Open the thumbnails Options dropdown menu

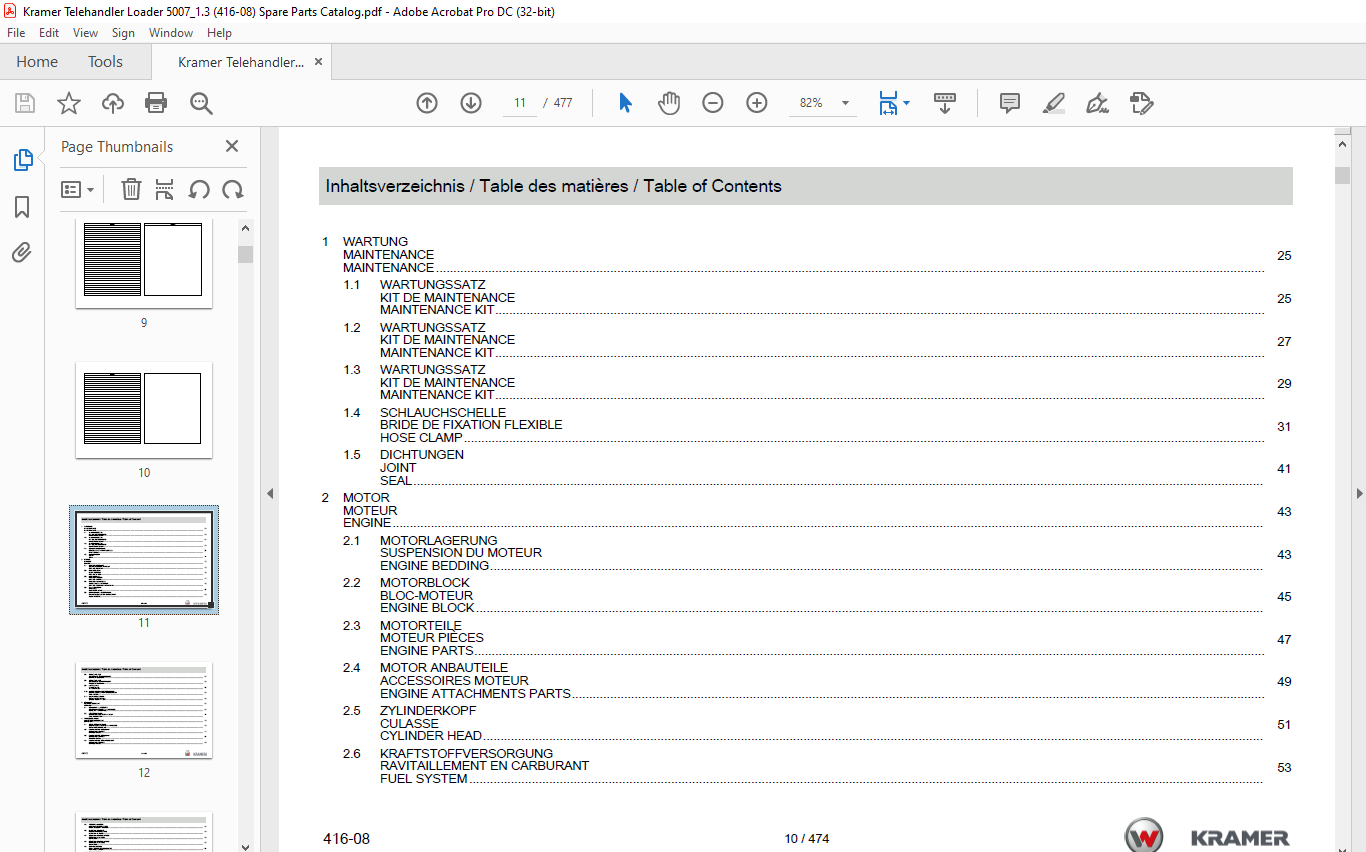[x=78, y=189]
